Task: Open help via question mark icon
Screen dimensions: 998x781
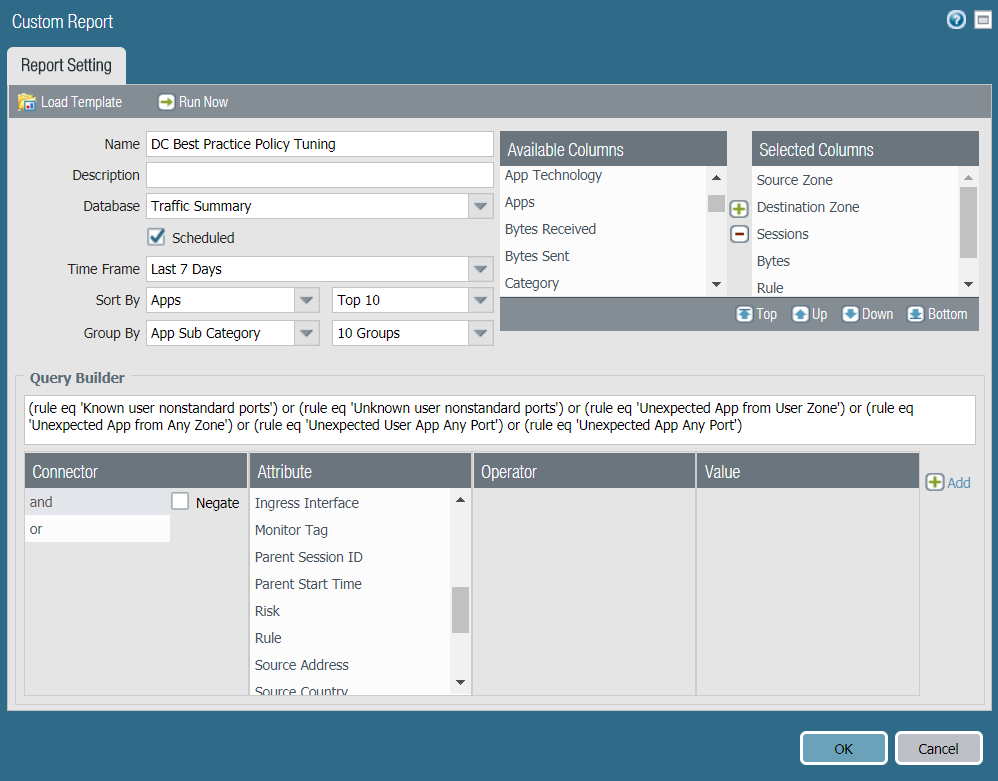Action: click(x=956, y=20)
